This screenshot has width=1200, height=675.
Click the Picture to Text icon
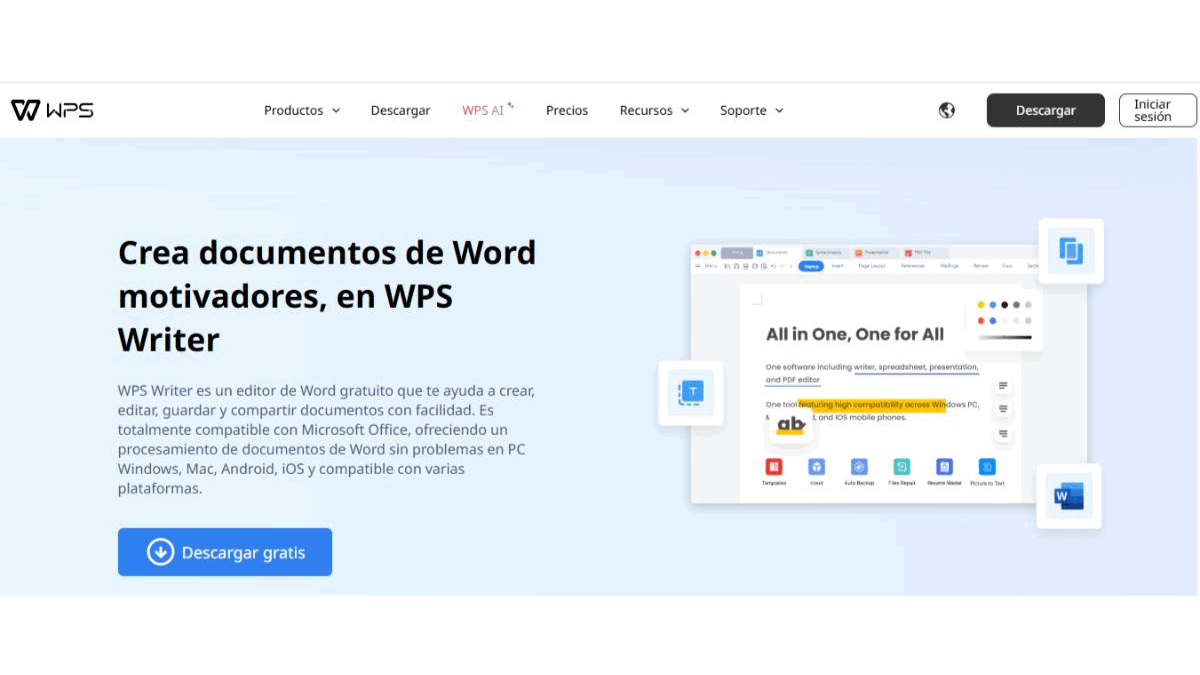987,467
